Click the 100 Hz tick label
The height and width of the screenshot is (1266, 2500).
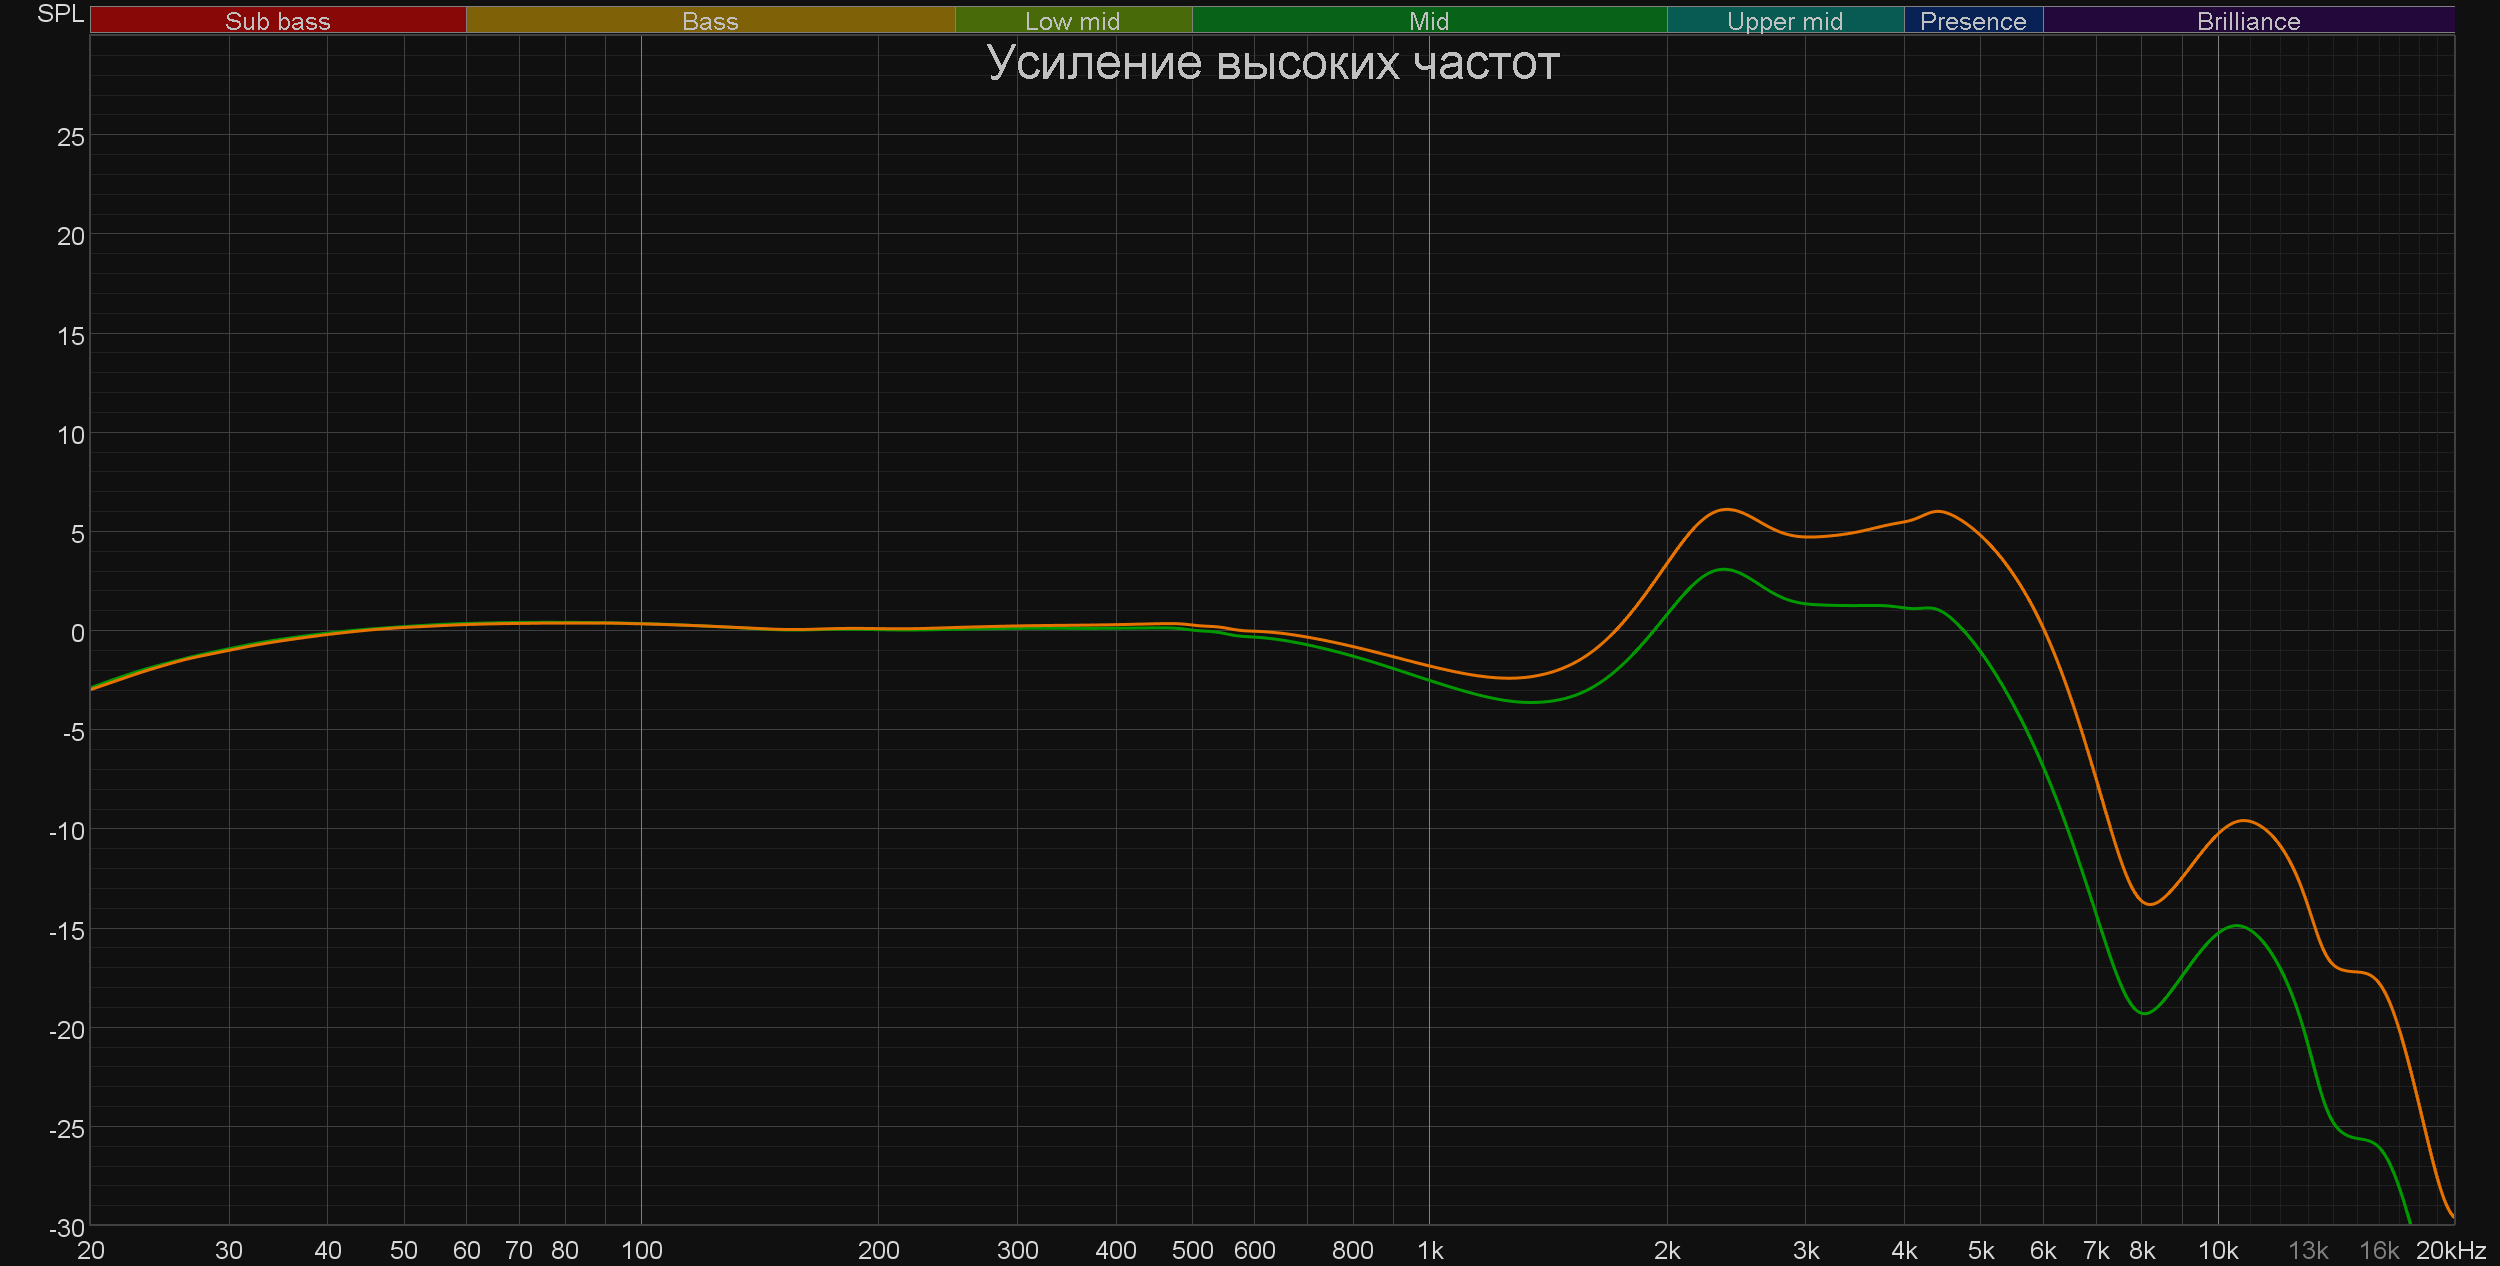[x=641, y=1250]
